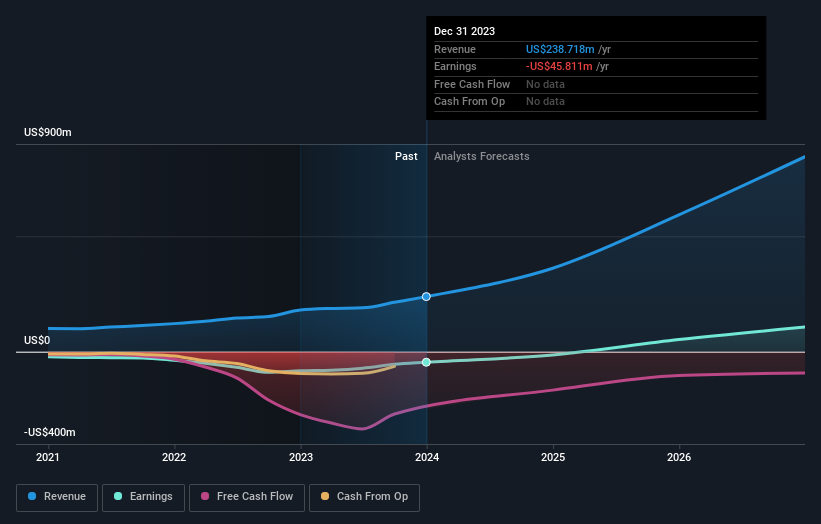Click the Earnings tooltip row label
Viewport: 821px width, 524px height.
coord(455,66)
